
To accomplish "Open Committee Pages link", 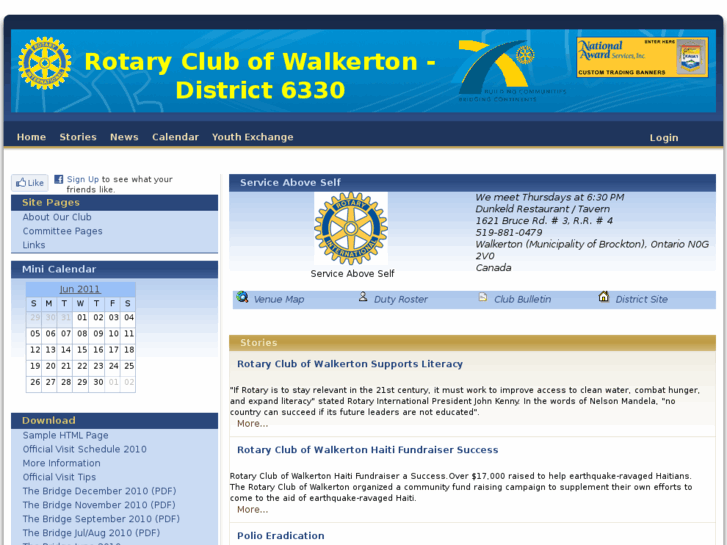I will coord(63,231).
